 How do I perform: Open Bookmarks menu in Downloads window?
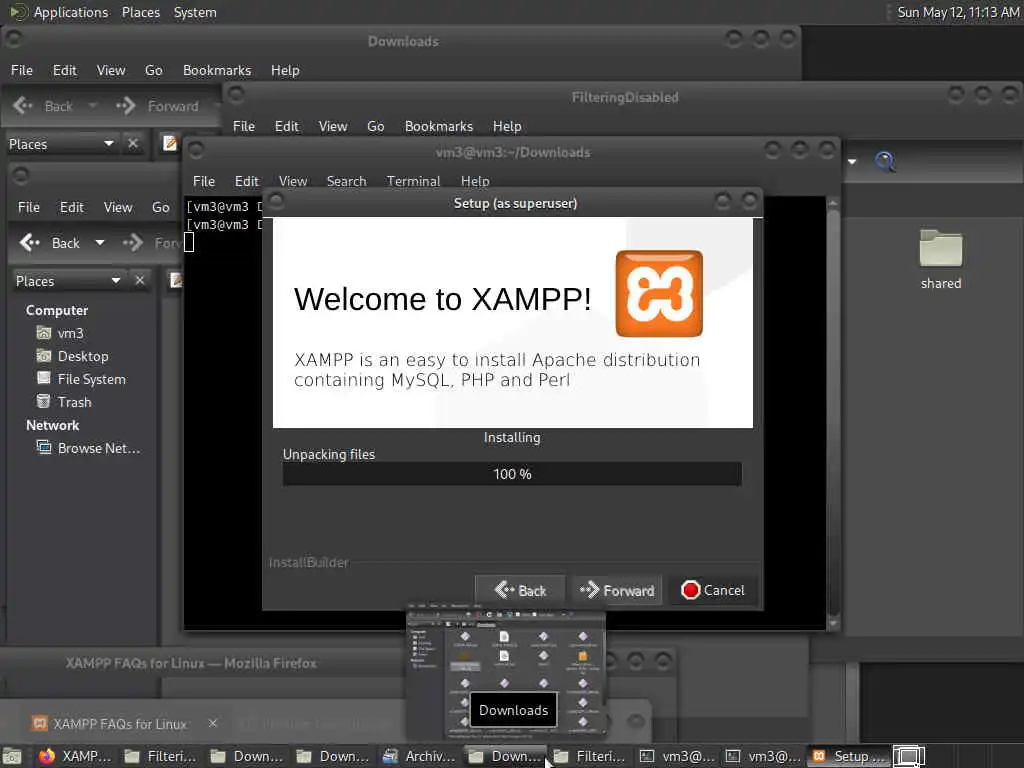tap(217, 71)
